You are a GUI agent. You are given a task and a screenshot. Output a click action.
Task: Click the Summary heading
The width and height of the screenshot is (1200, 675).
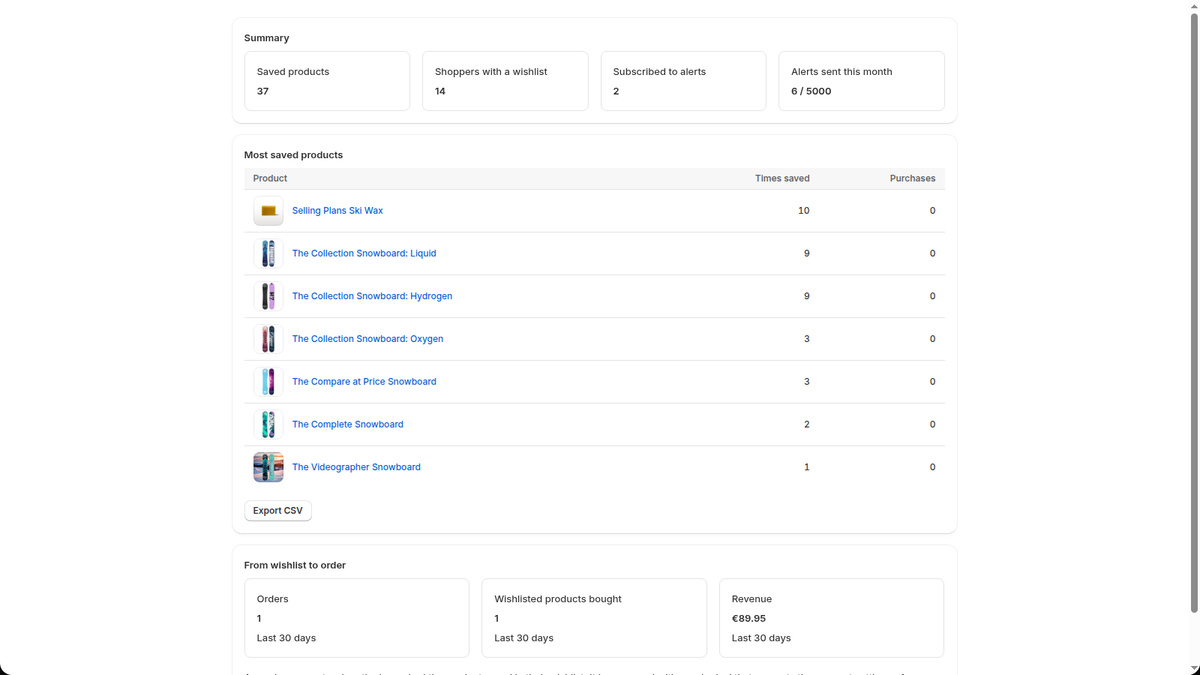tap(266, 38)
